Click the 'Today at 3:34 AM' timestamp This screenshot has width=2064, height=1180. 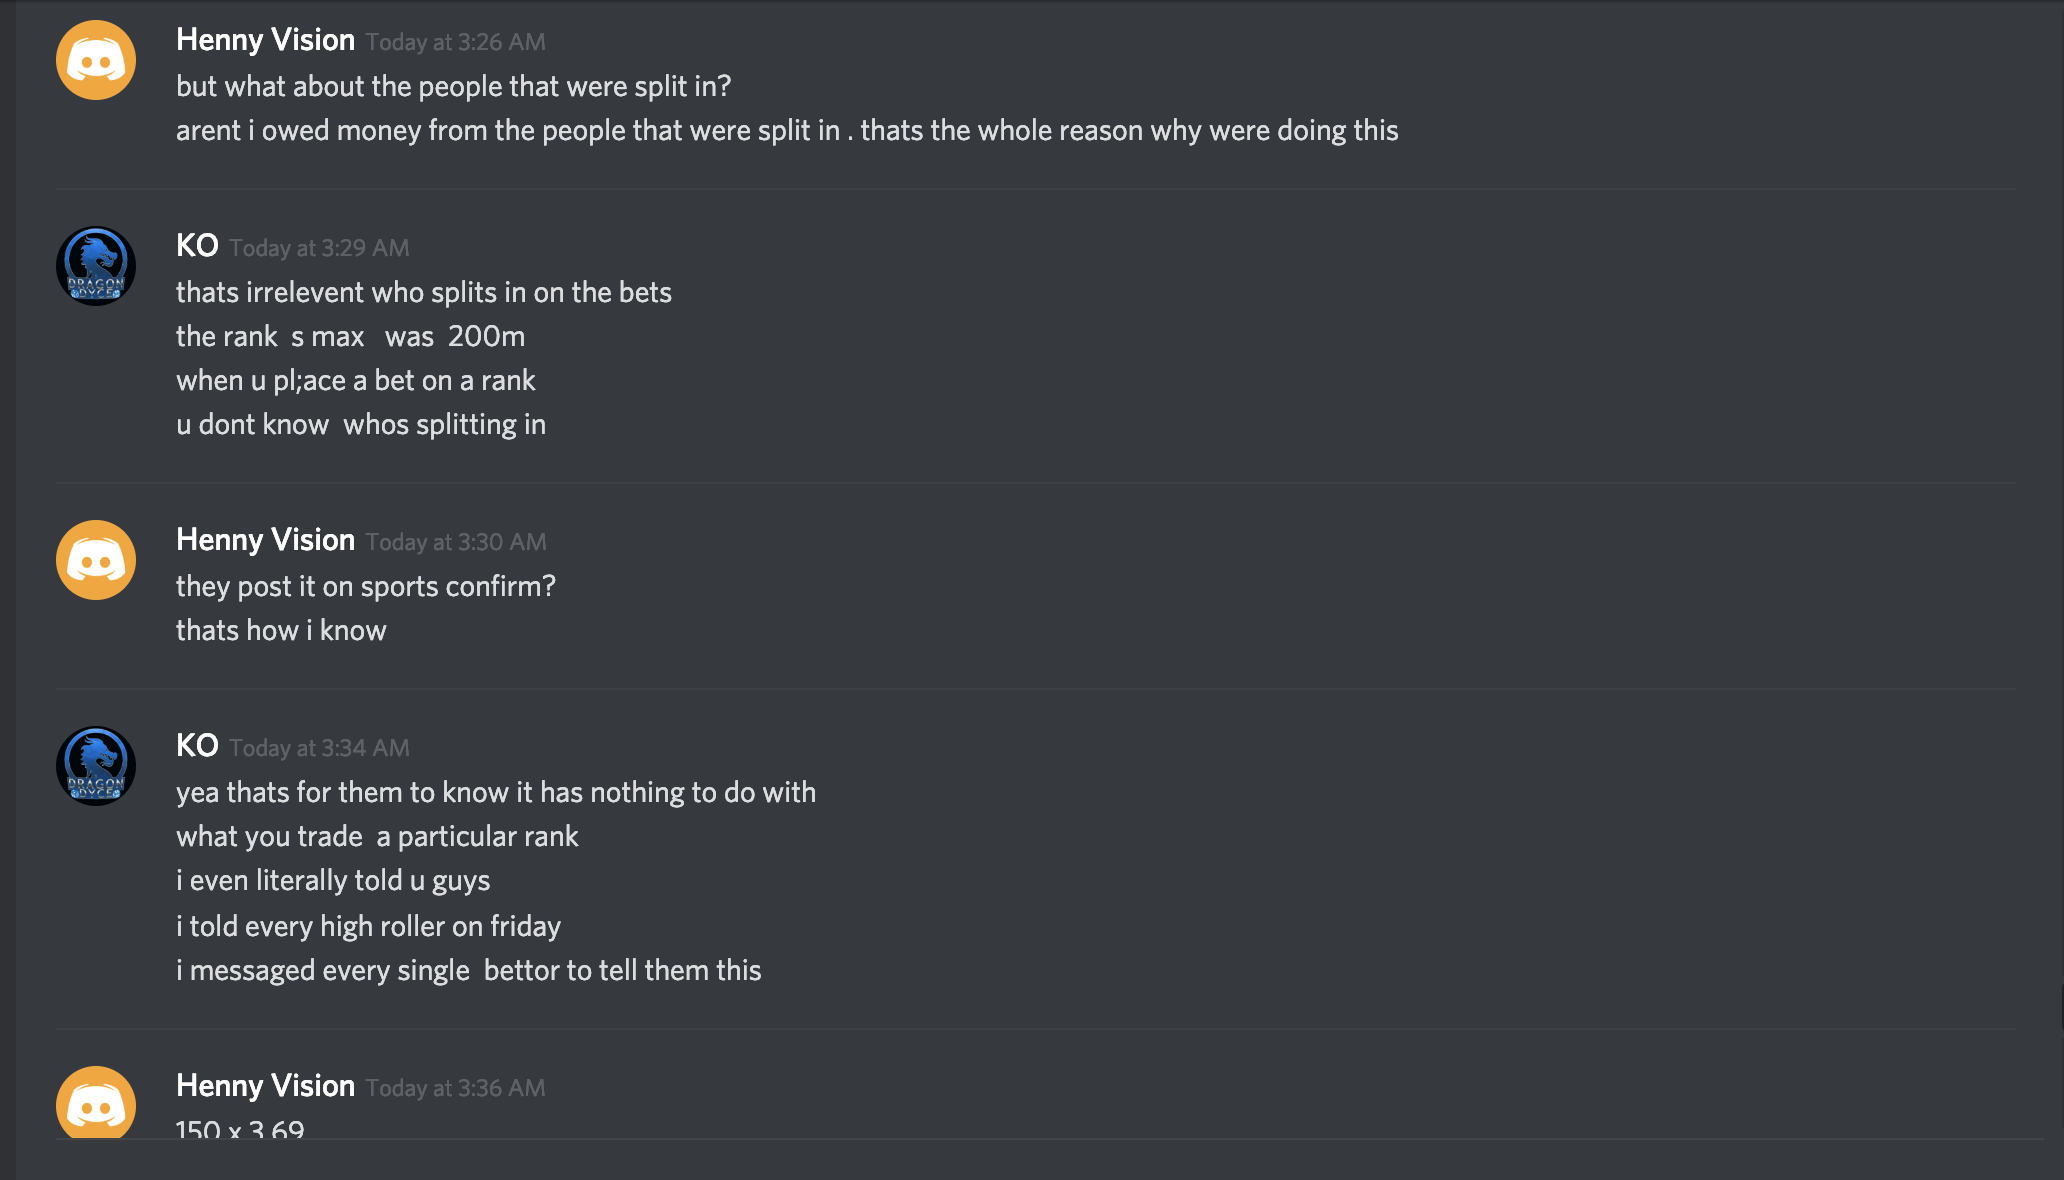click(319, 748)
